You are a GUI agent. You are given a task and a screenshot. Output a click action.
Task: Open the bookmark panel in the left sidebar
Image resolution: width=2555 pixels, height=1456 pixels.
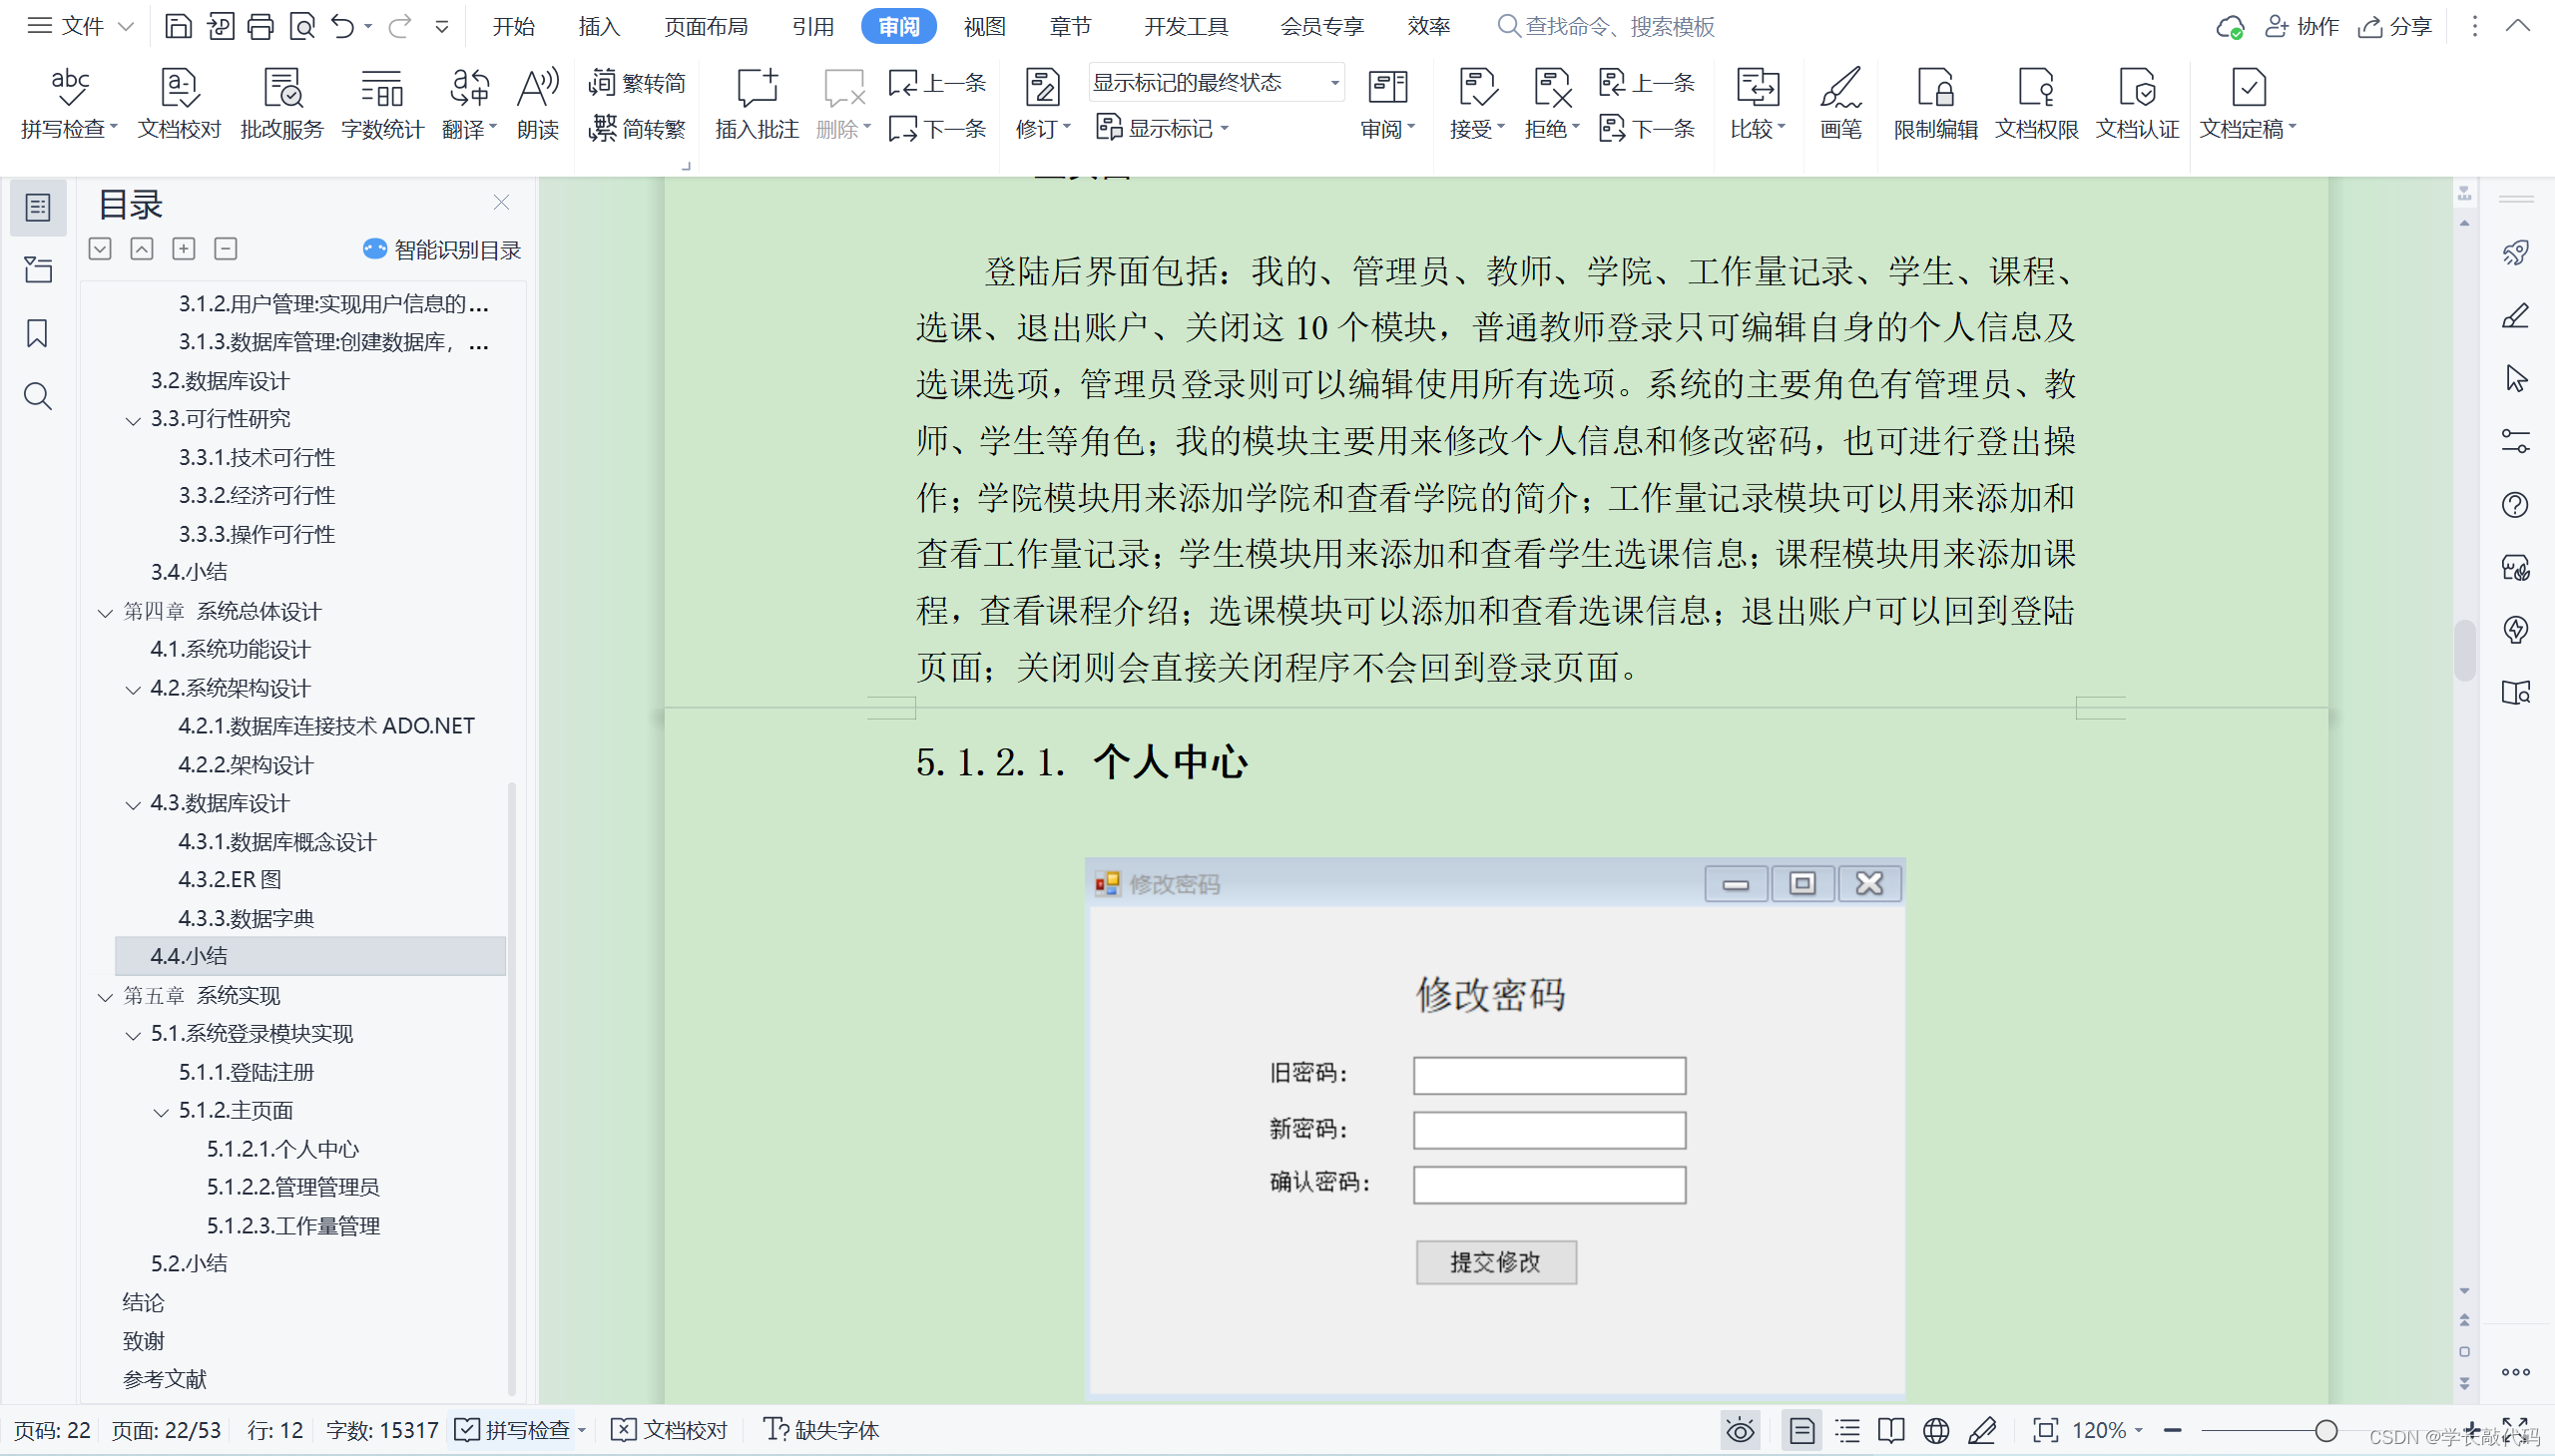37,333
